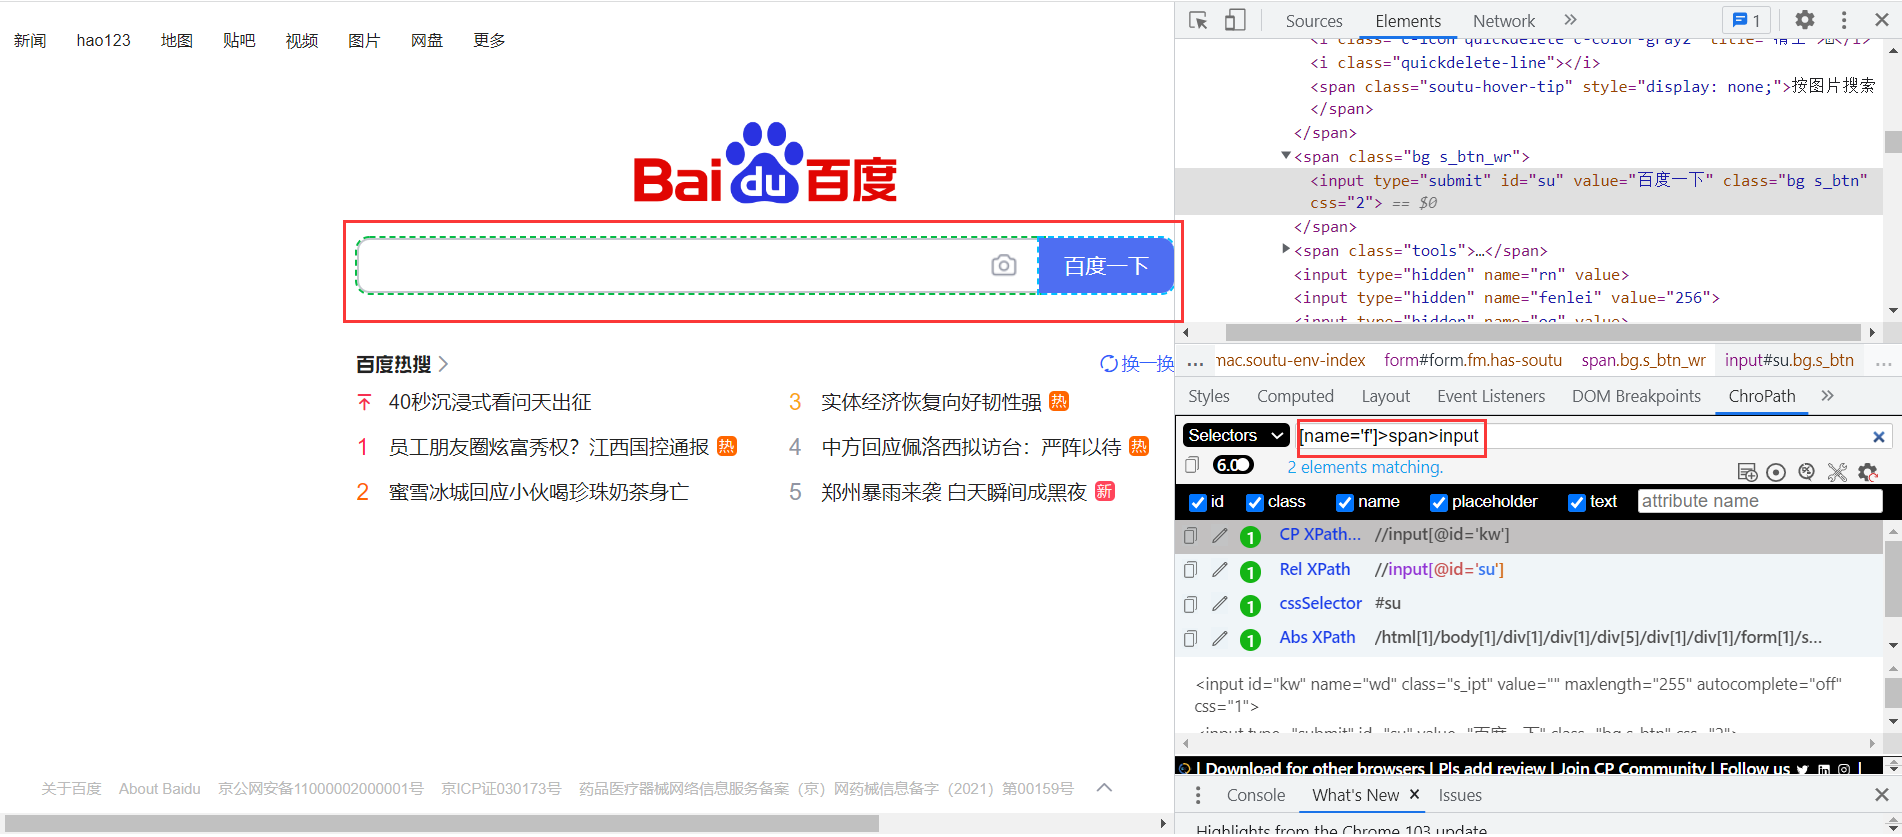1902x837 pixels.
Task: Open the 新闻 link in Baidu nav
Action: [x=30, y=40]
